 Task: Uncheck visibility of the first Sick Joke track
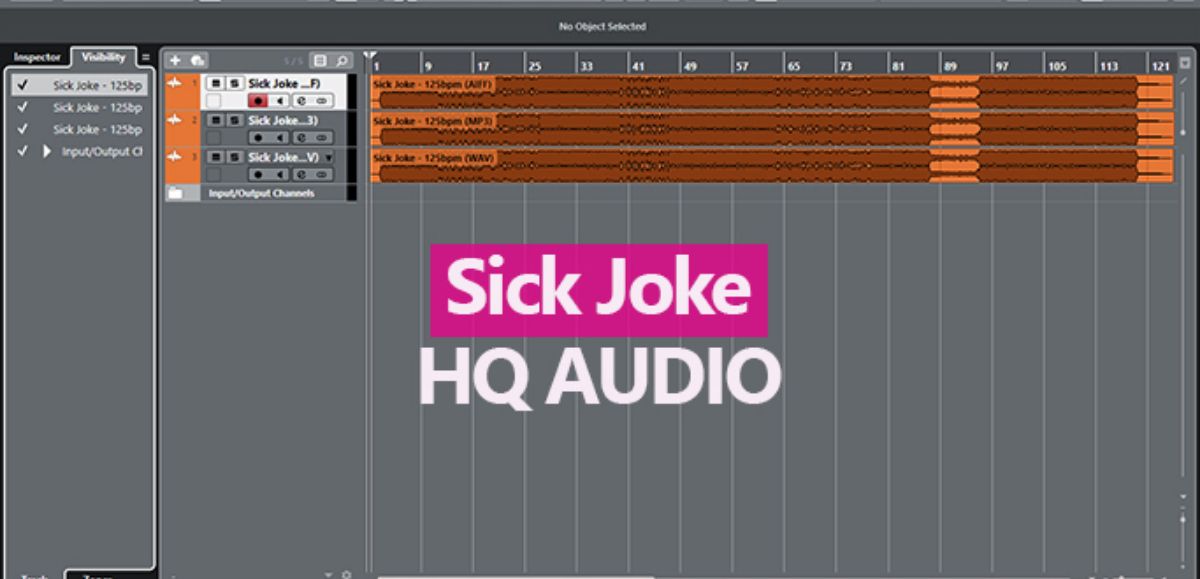coord(22,86)
